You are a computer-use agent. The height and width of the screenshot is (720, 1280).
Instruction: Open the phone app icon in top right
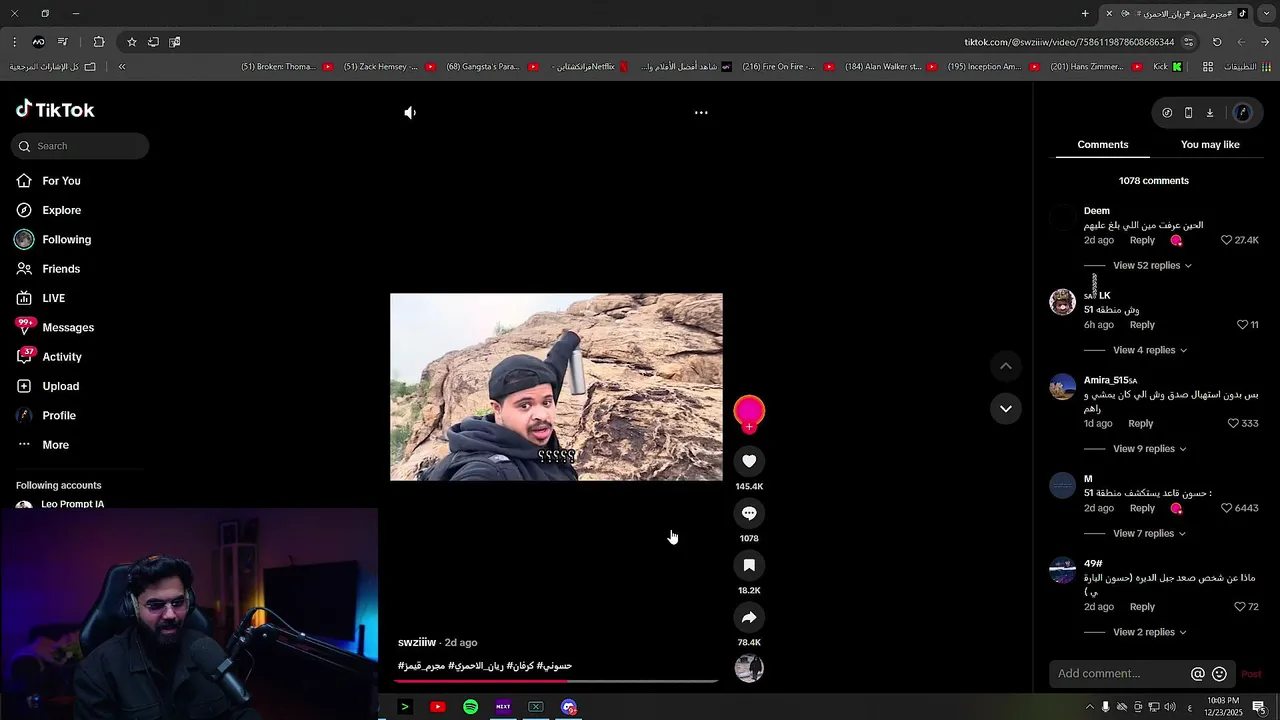tap(1188, 113)
